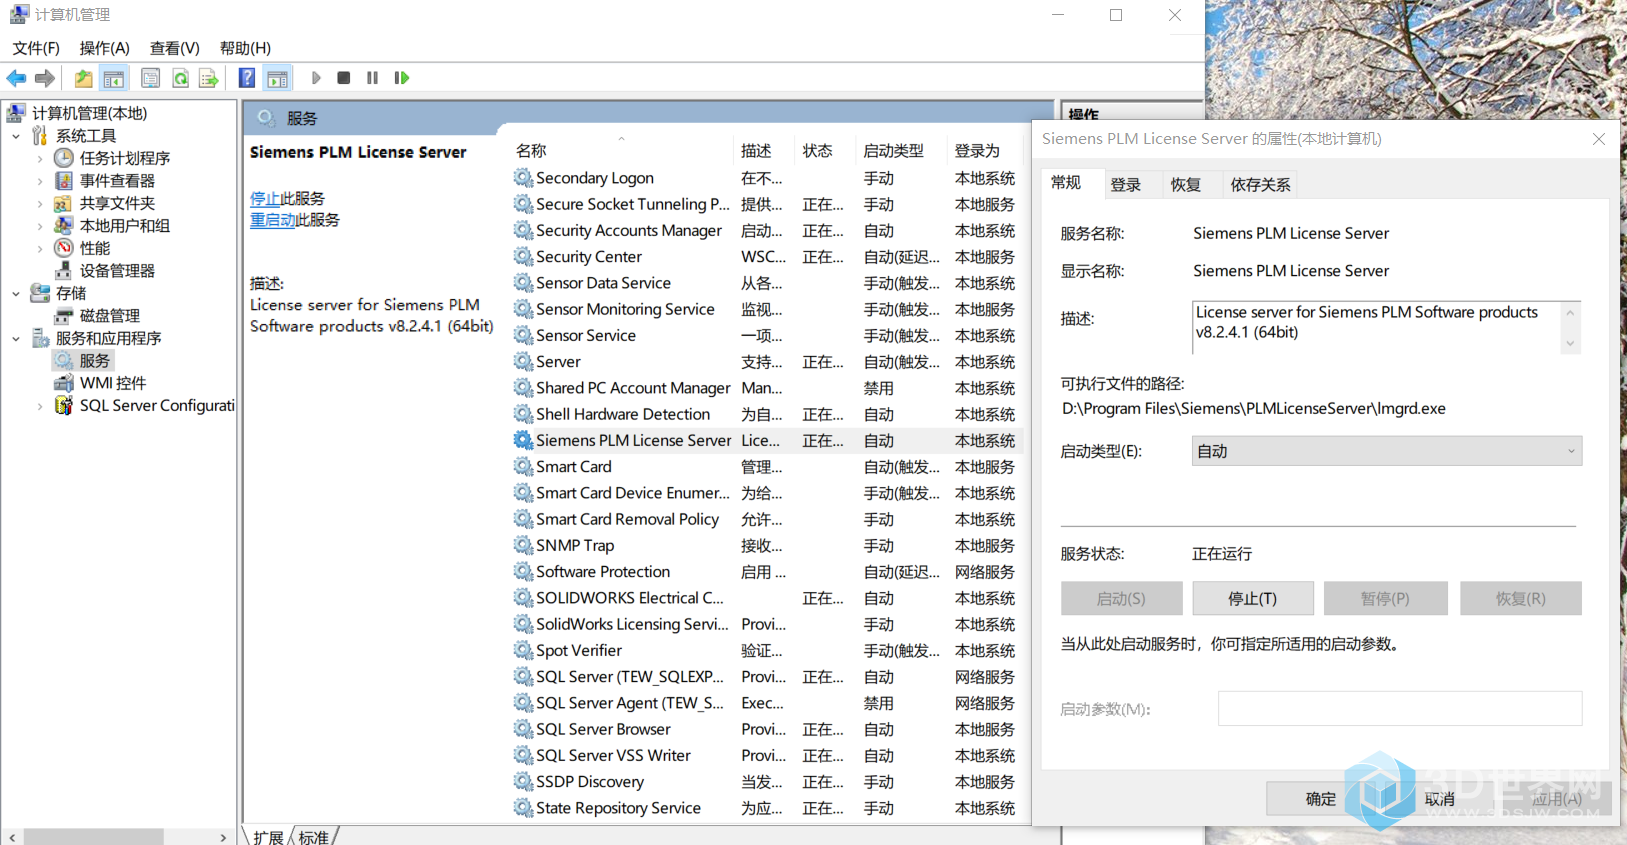Go forward using the toolbar forward arrow
Screen dimensions: 1627x845
tap(44, 78)
